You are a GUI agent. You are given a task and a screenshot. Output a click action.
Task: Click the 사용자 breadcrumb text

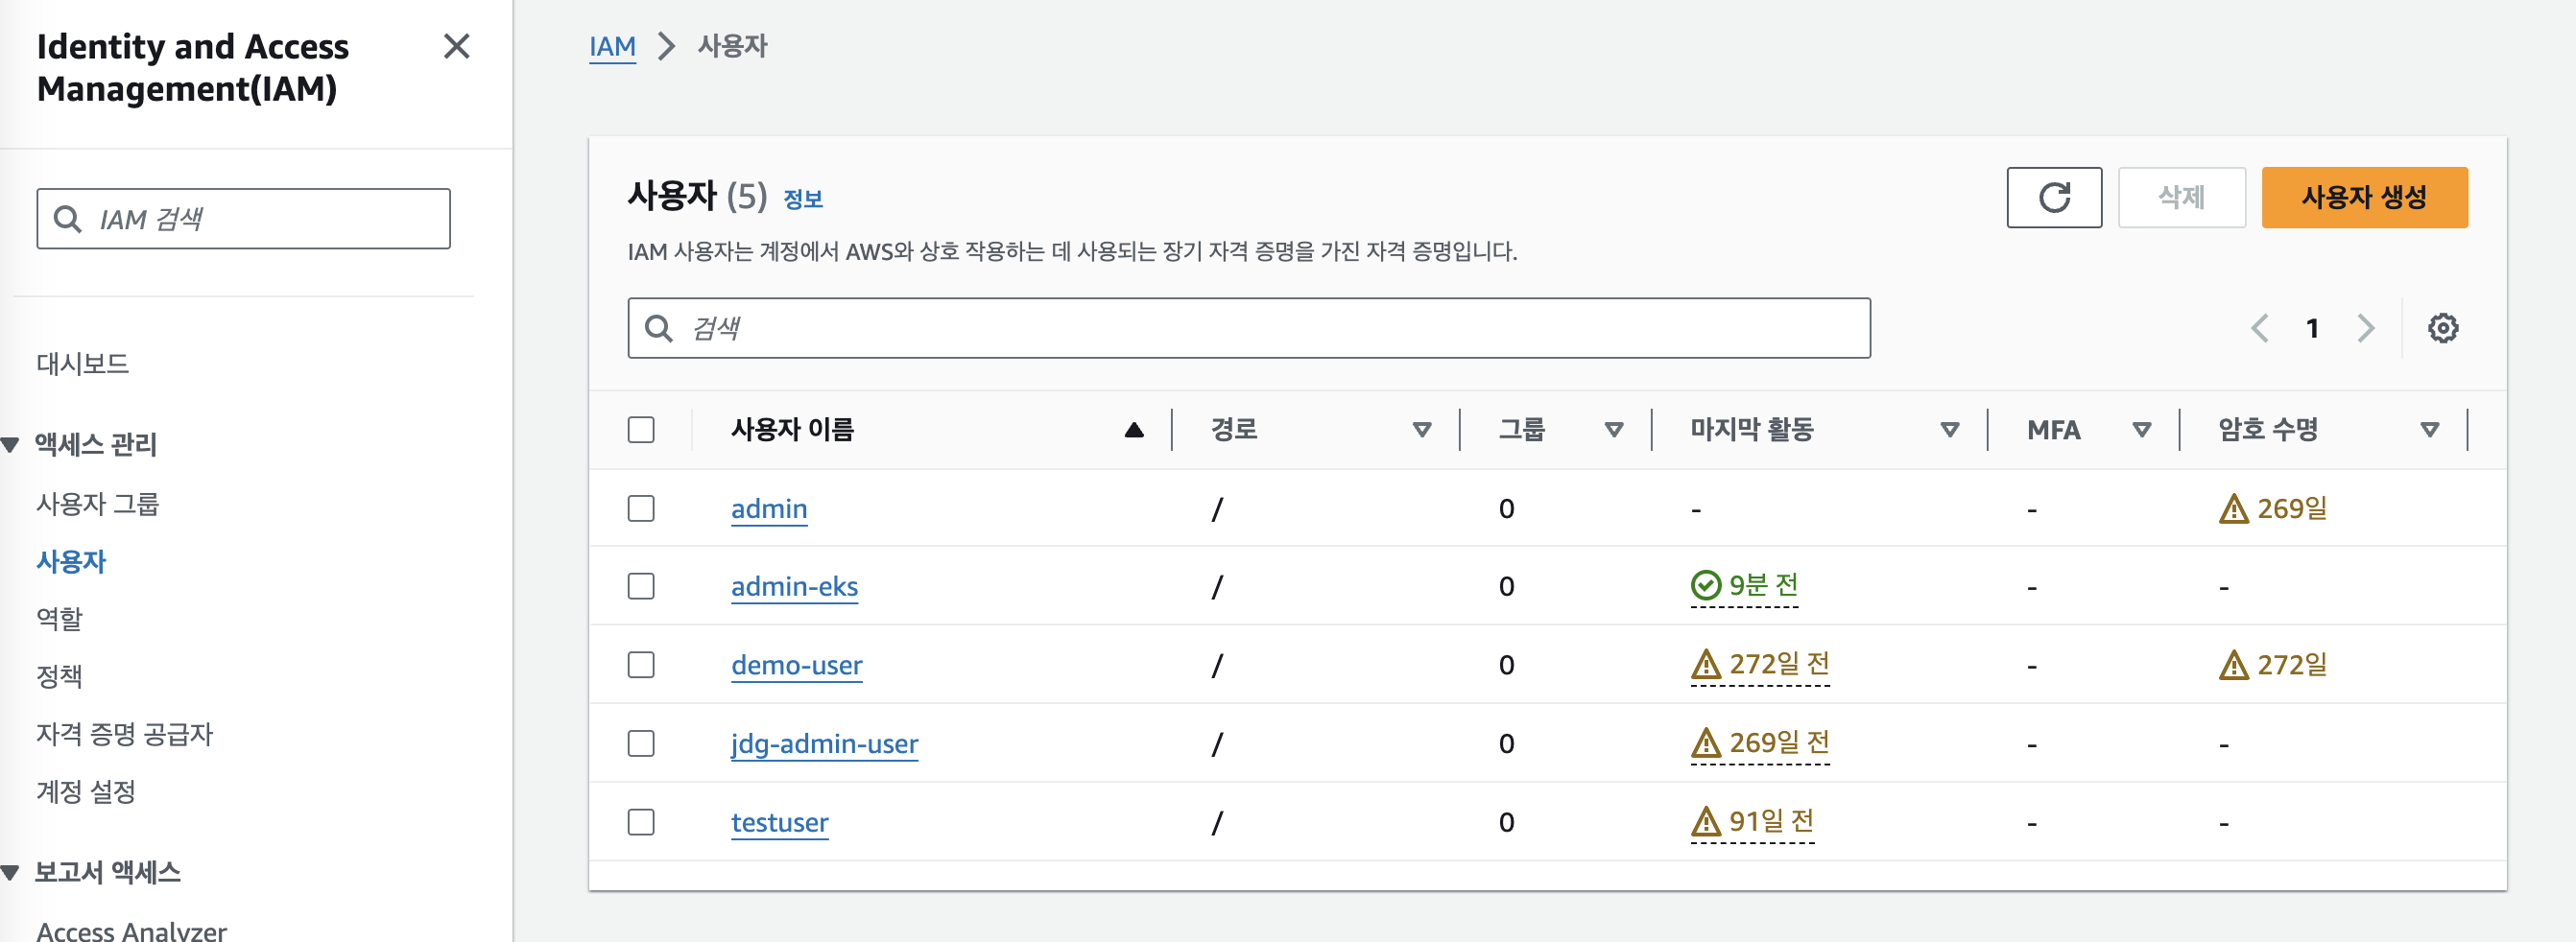coord(732,46)
